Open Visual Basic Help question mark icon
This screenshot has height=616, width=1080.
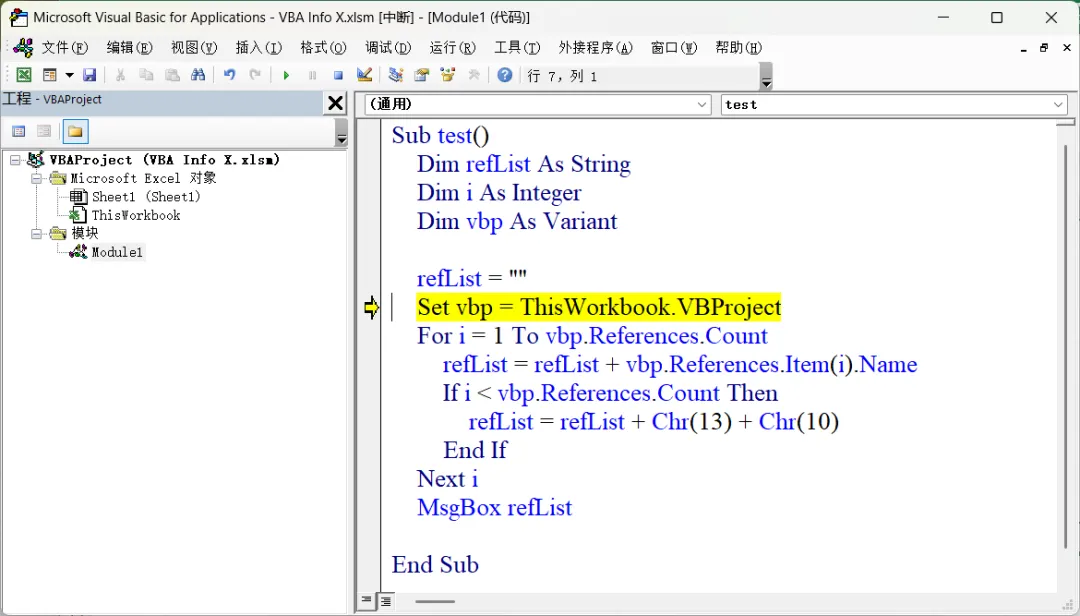pos(505,75)
